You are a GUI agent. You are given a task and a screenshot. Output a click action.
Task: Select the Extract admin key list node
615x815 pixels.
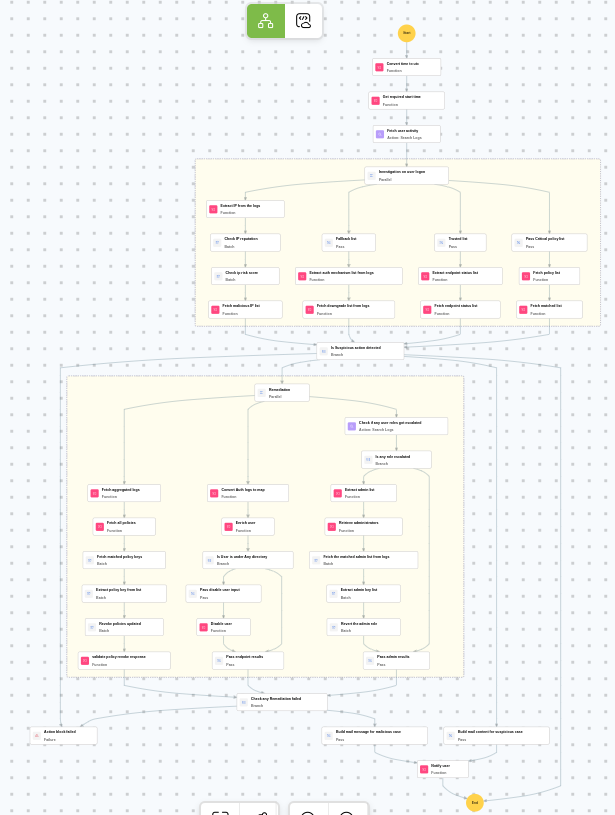(363, 594)
